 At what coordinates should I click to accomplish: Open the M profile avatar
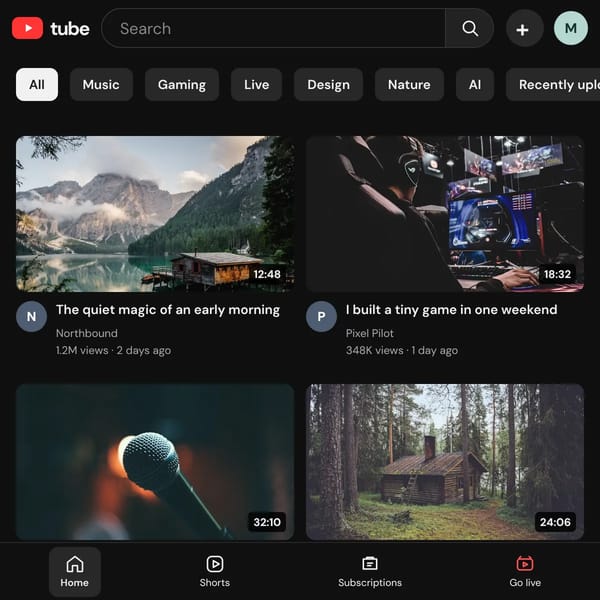click(x=571, y=28)
